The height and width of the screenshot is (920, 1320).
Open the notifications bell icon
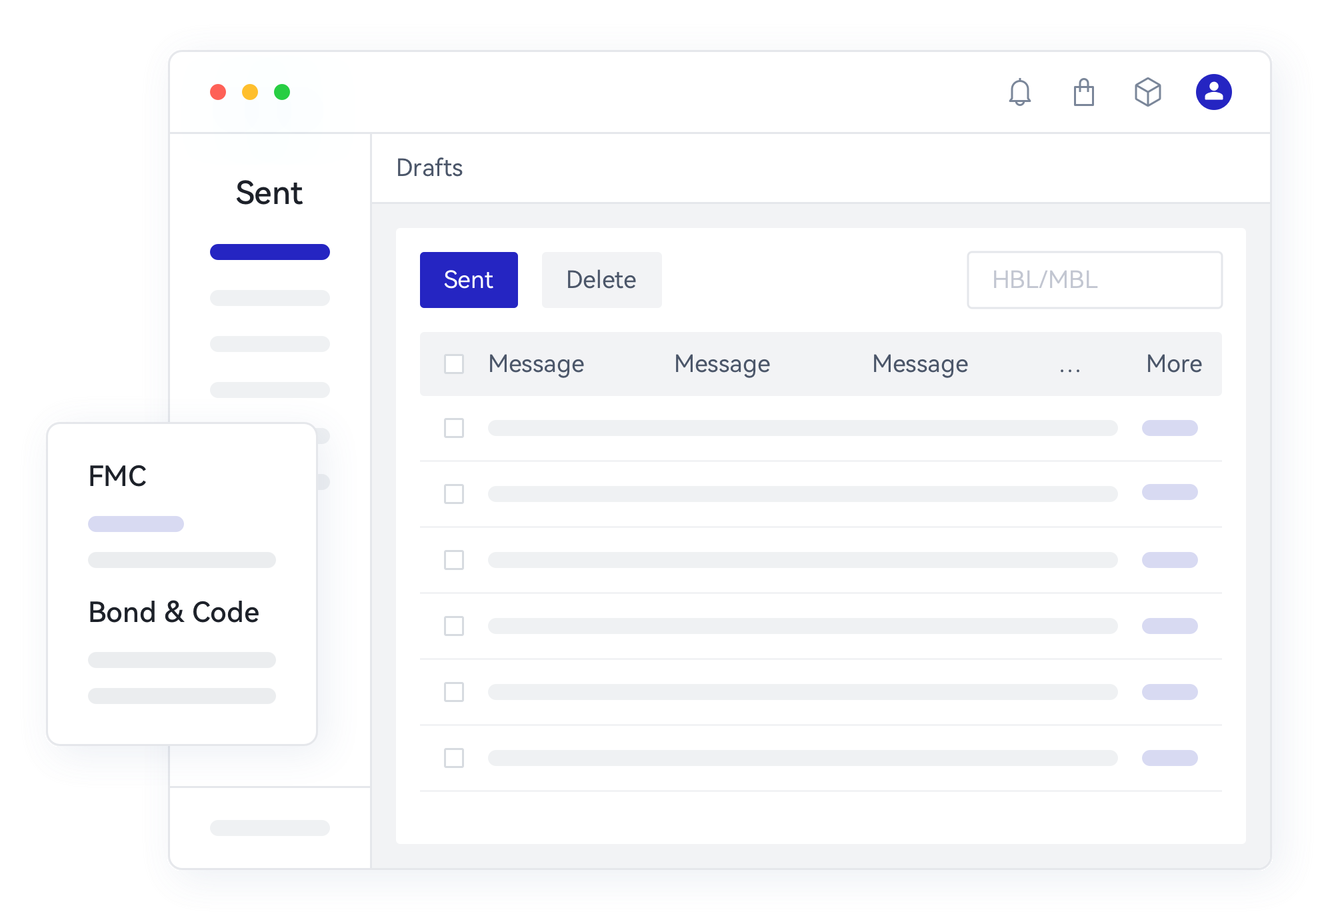click(1019, 92)
